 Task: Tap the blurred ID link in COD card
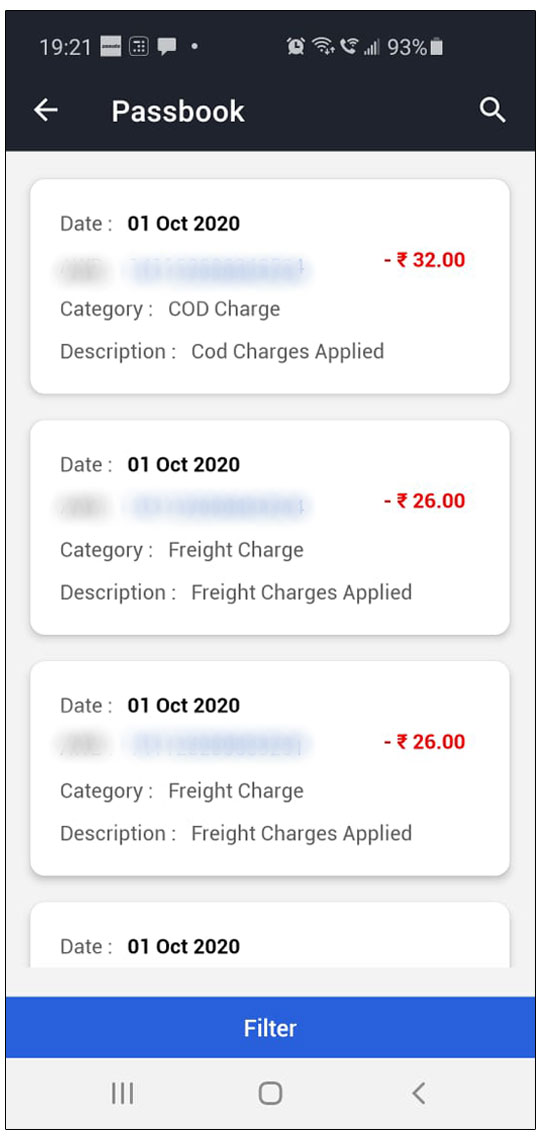(x=216, y=270)
